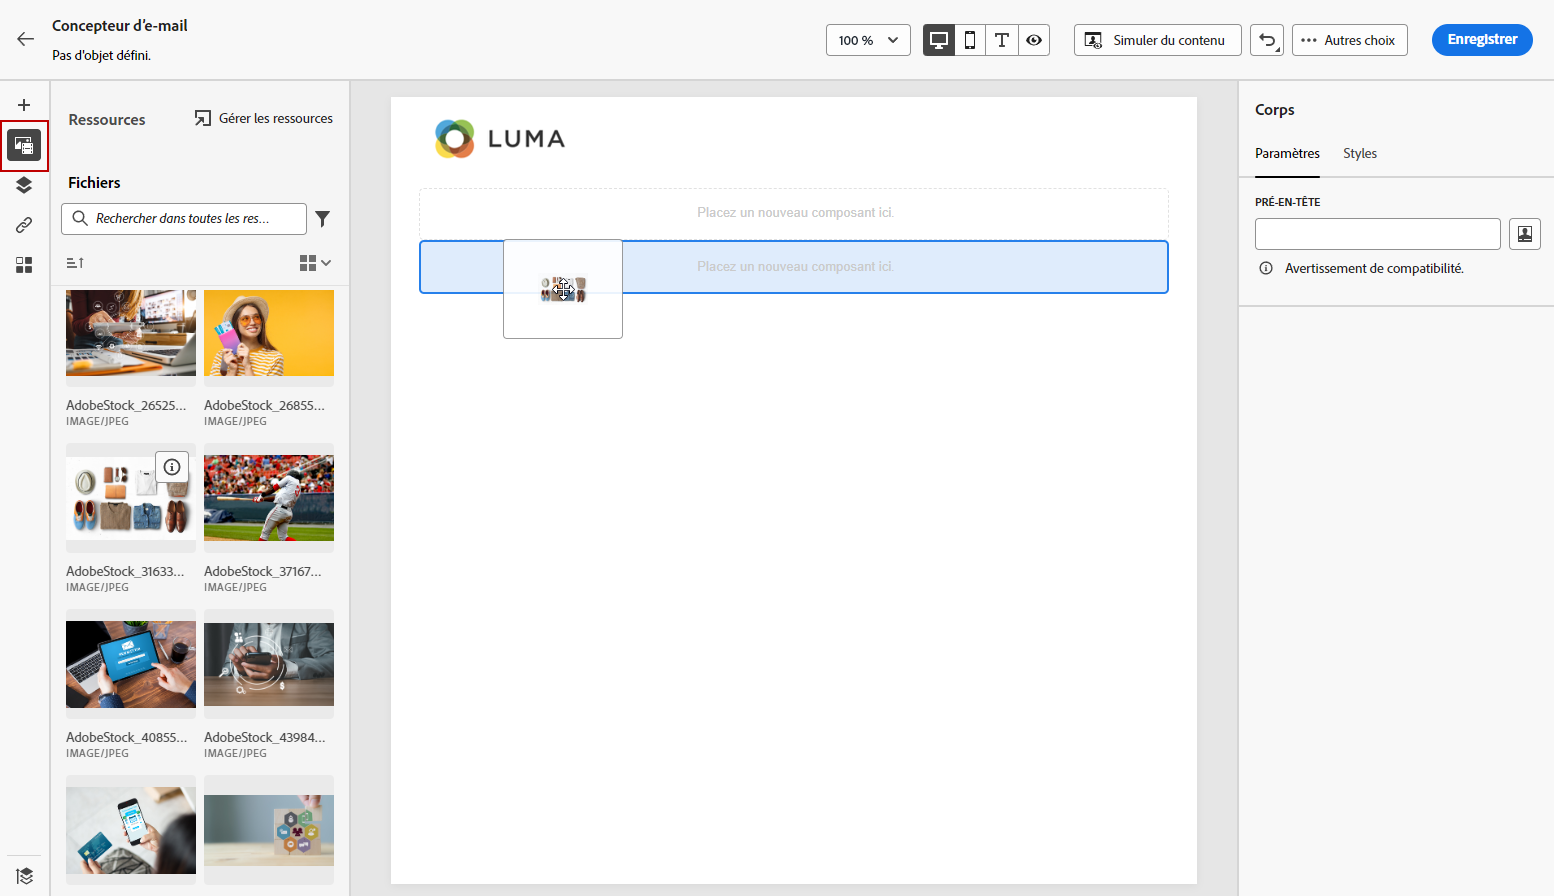This screenshot has height=896, width=1554.
Task: Select the AdobeStock_31633 clothing flat-lay thumbnail
Action: point(131,499)
